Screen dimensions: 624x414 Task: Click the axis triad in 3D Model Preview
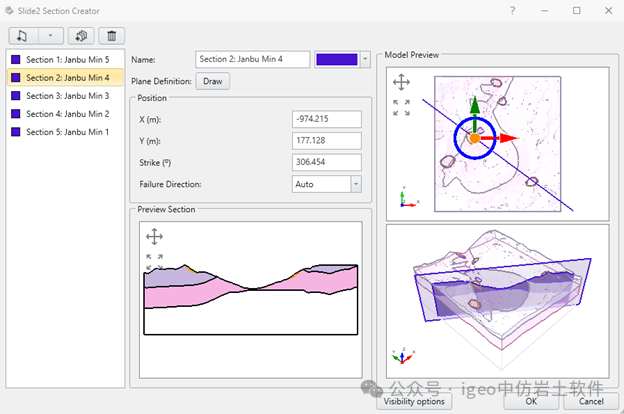point(403,355)
